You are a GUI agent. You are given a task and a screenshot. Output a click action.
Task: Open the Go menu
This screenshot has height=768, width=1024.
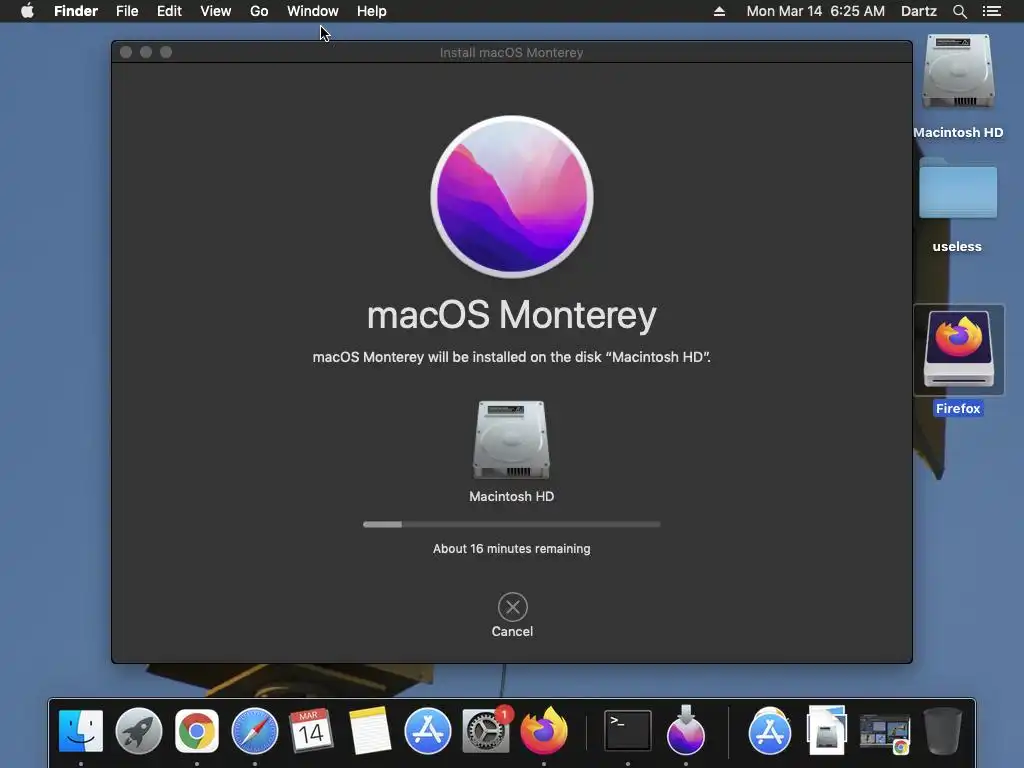[259, 11]
